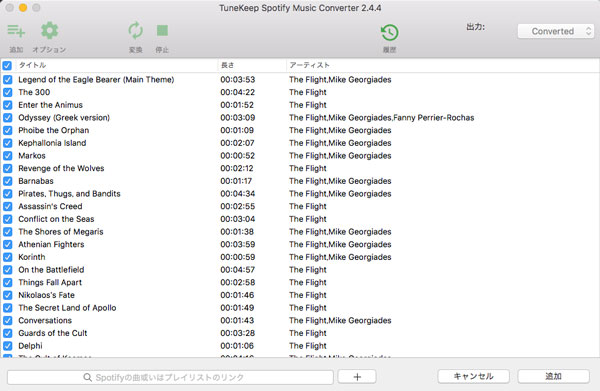
Task: Toggle the select-all checkbox in header
Action: pos(7,65)
